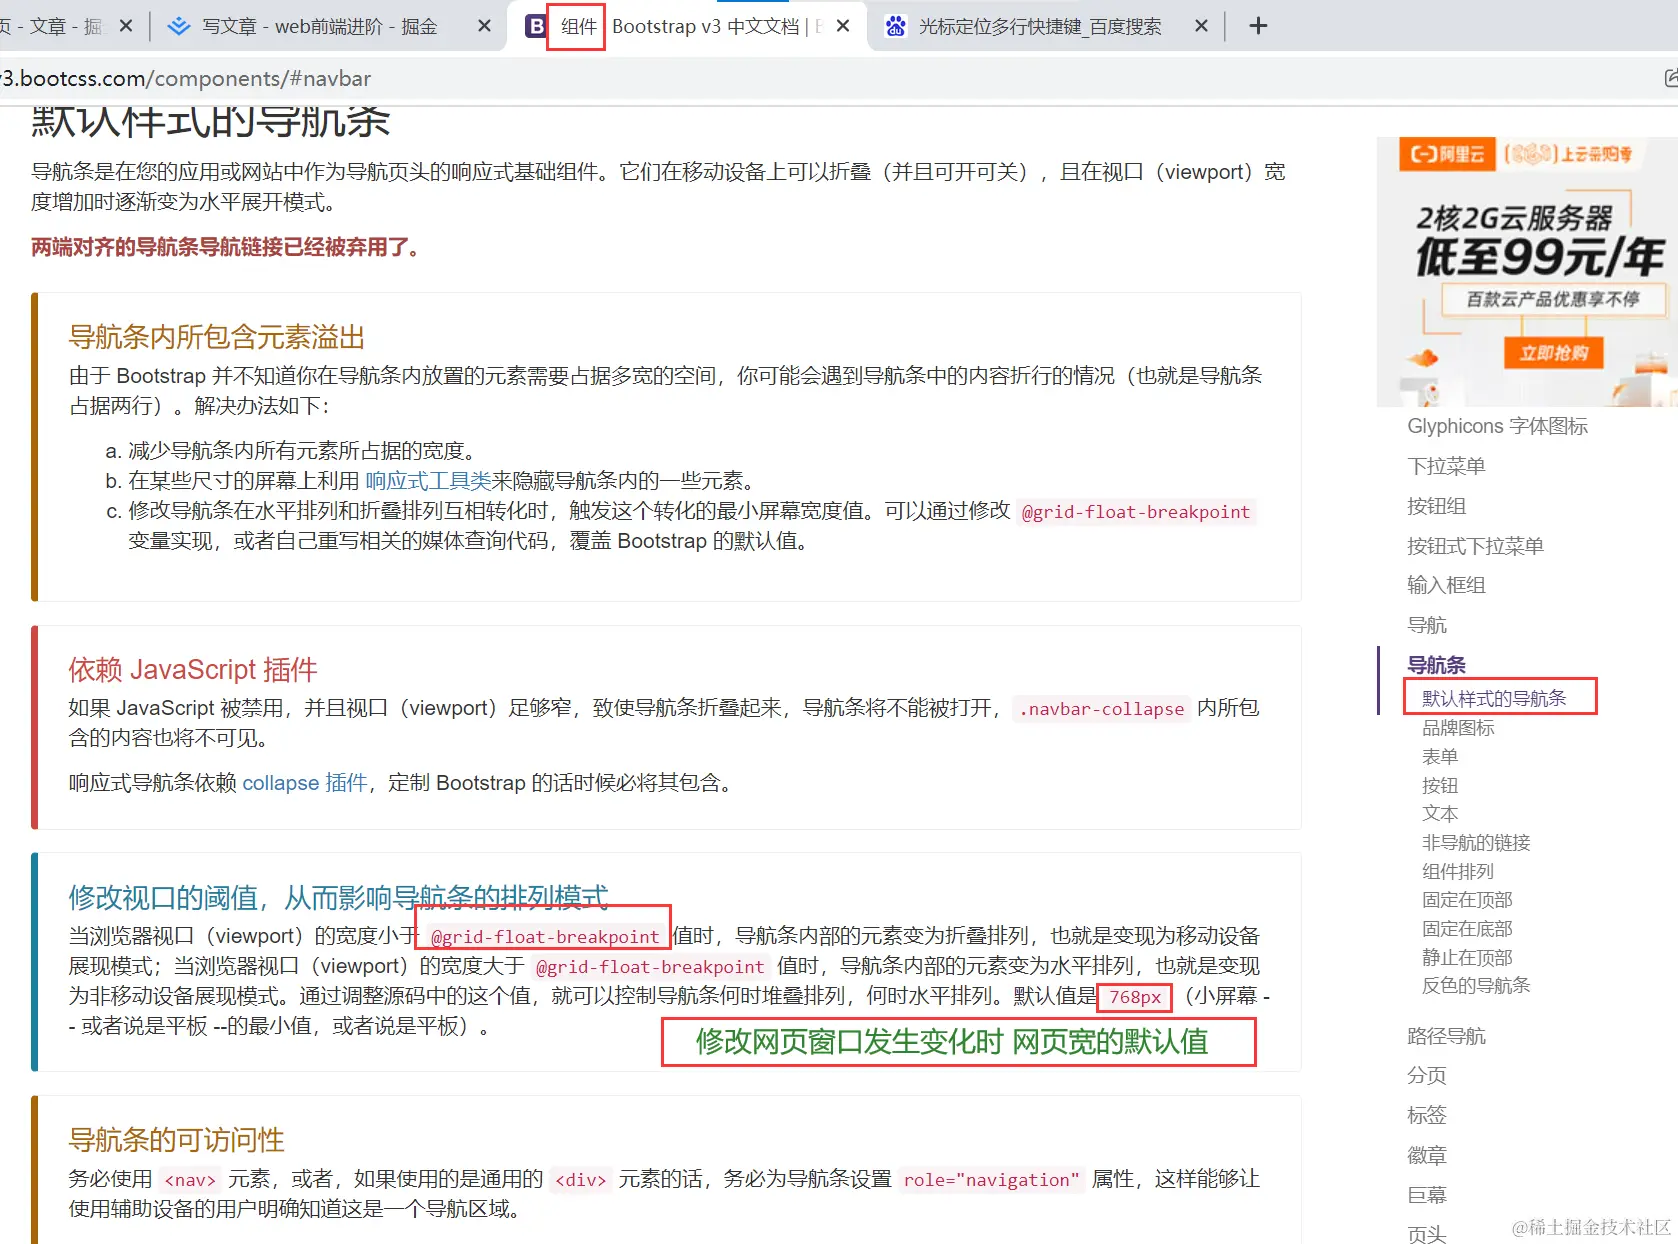Click the <nav> code snippet
Viewport: 1678px width, 1244px height.
pyautogui.click(x=190, y=1180)
